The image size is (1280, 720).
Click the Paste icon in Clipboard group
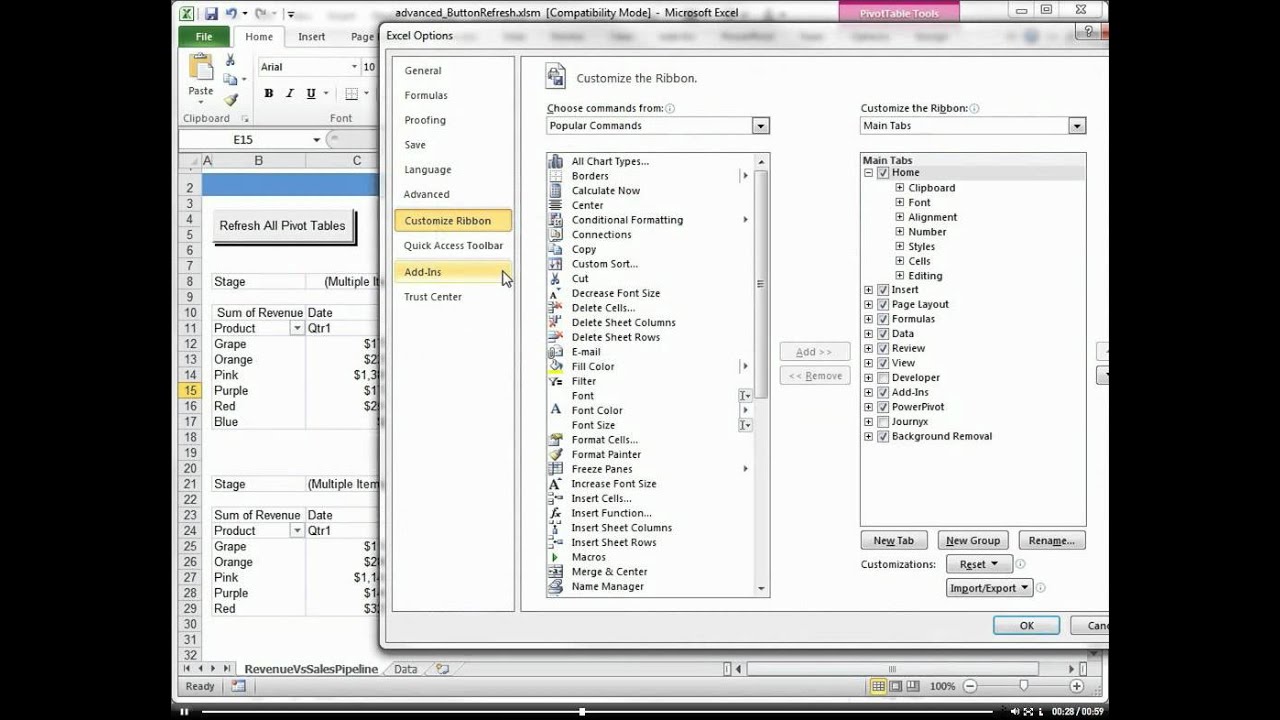(x=201, y=68)
